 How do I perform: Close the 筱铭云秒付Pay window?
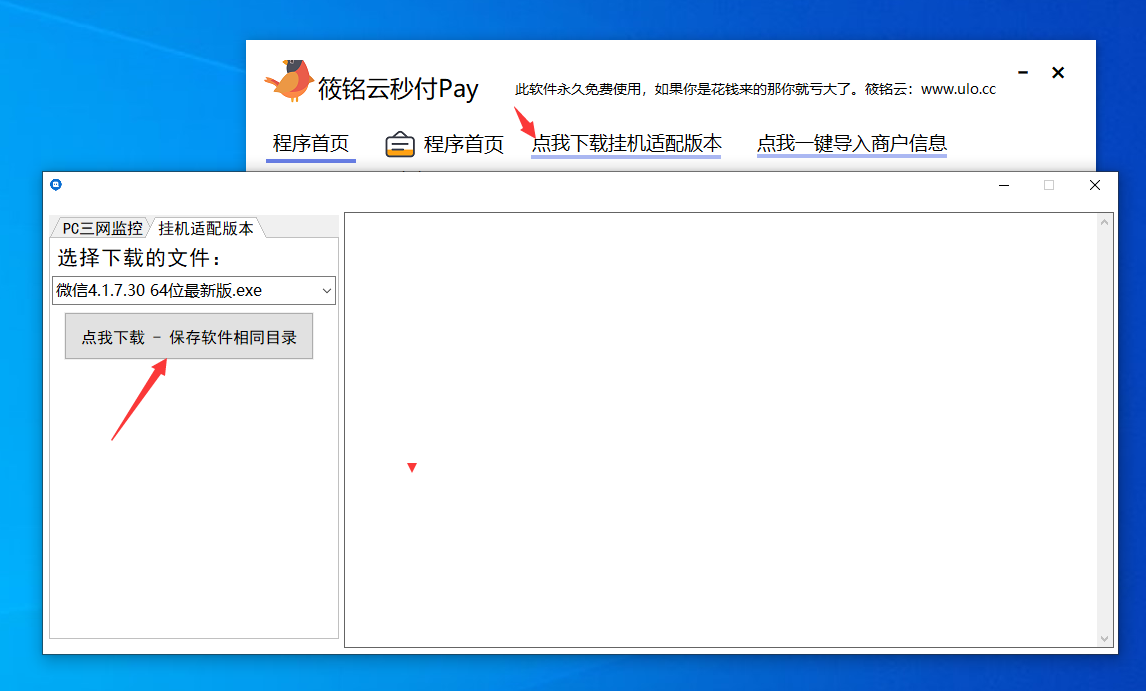pyautogui.click(x=1058, y=72)
